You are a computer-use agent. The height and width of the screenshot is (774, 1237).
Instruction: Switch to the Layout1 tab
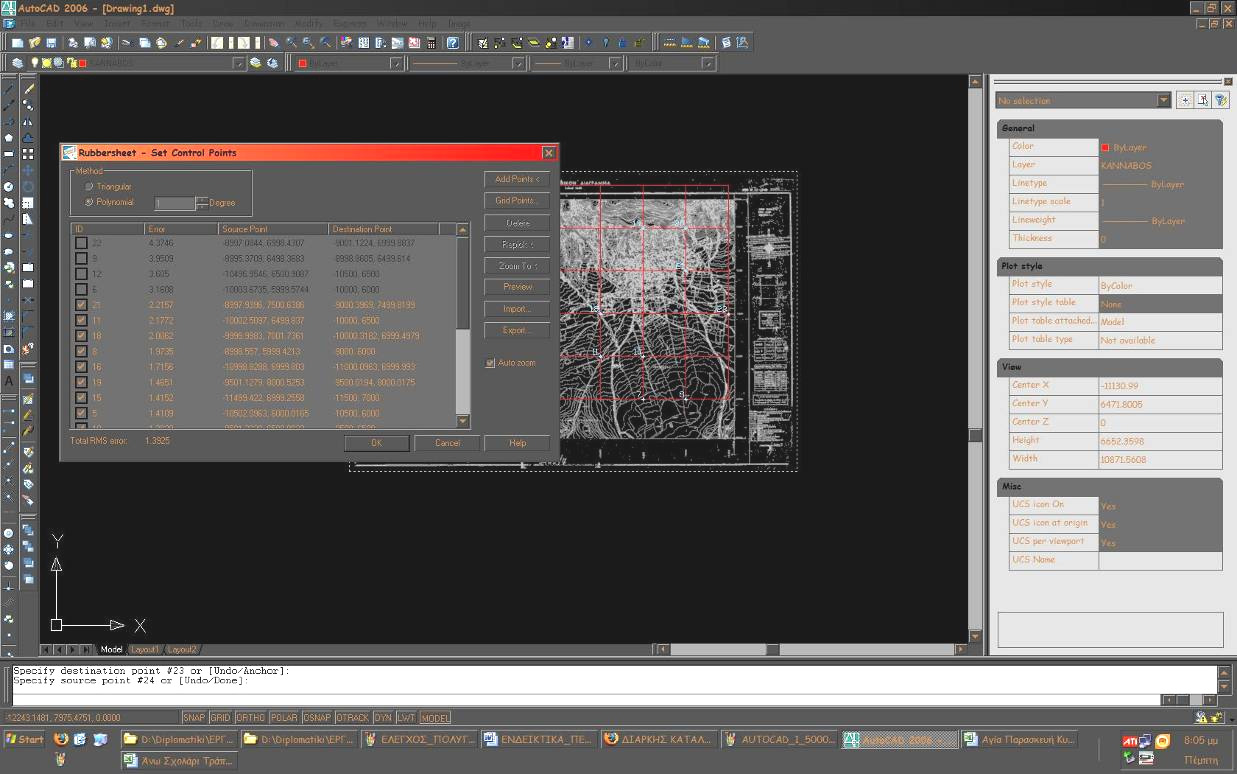click(x=145, y=649)
